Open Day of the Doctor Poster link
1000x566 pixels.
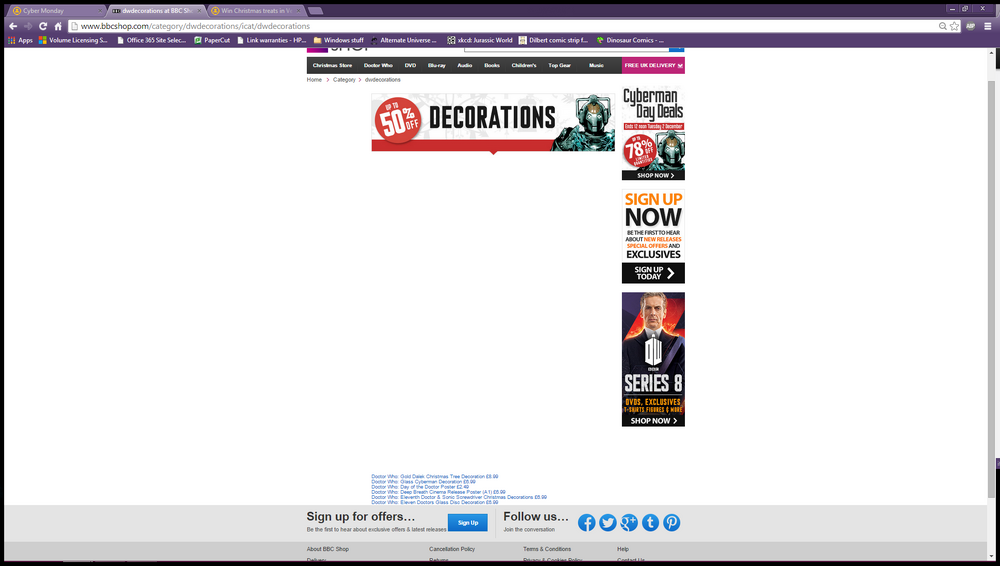420,487
